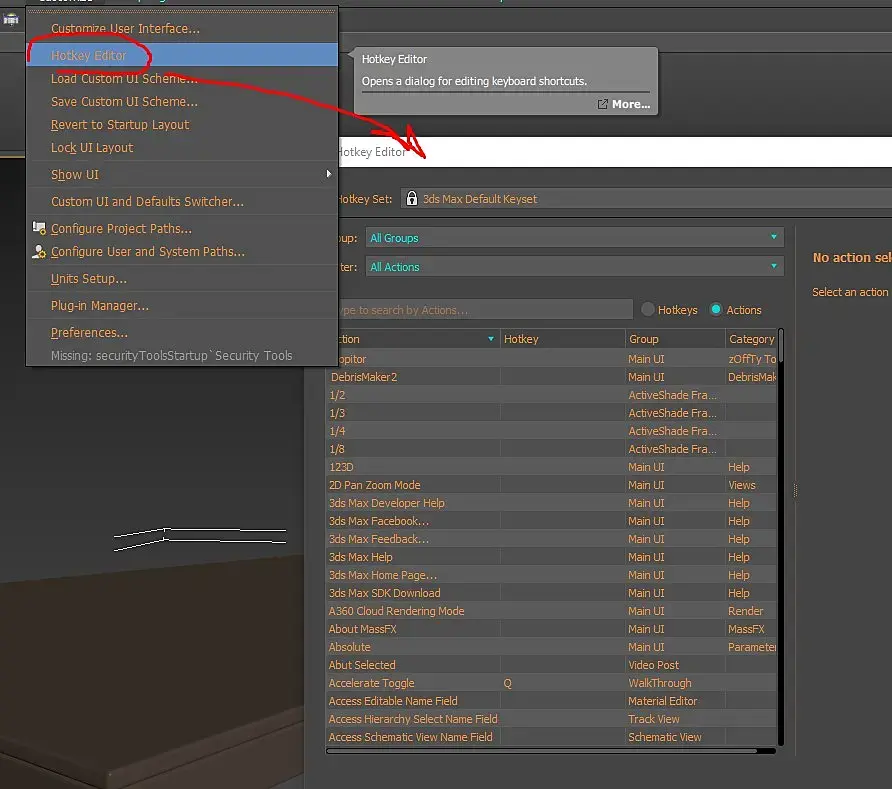Open the All Actions filter dropdown

(575, 266)
